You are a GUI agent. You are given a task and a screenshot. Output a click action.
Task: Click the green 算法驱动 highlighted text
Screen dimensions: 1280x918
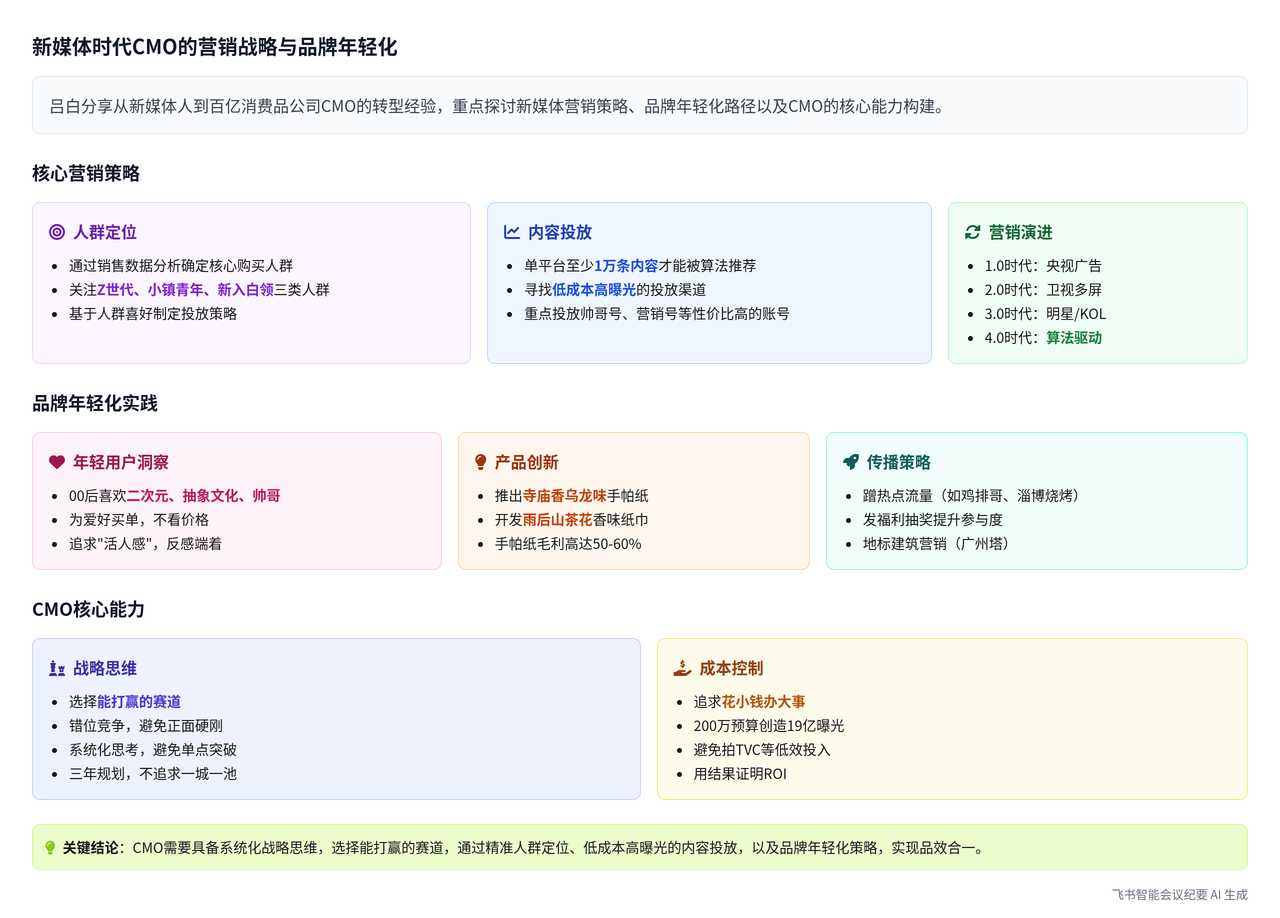click(x=1074, y=338)
